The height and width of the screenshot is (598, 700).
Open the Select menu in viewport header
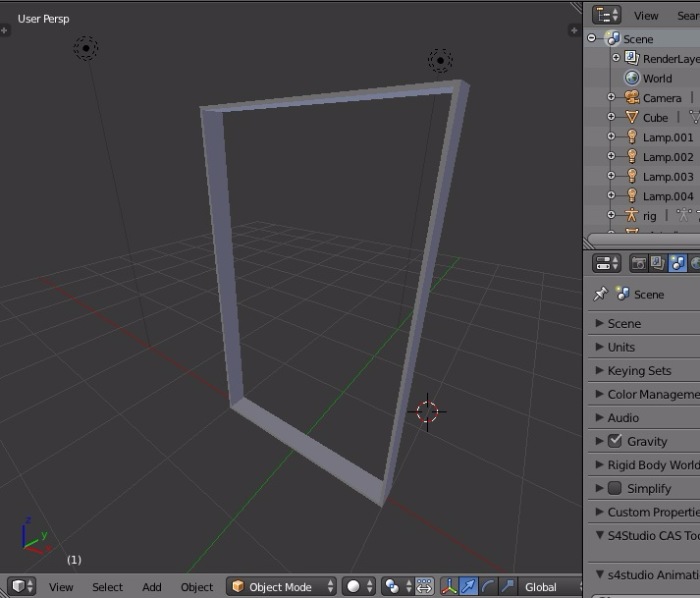coord(107,587)
